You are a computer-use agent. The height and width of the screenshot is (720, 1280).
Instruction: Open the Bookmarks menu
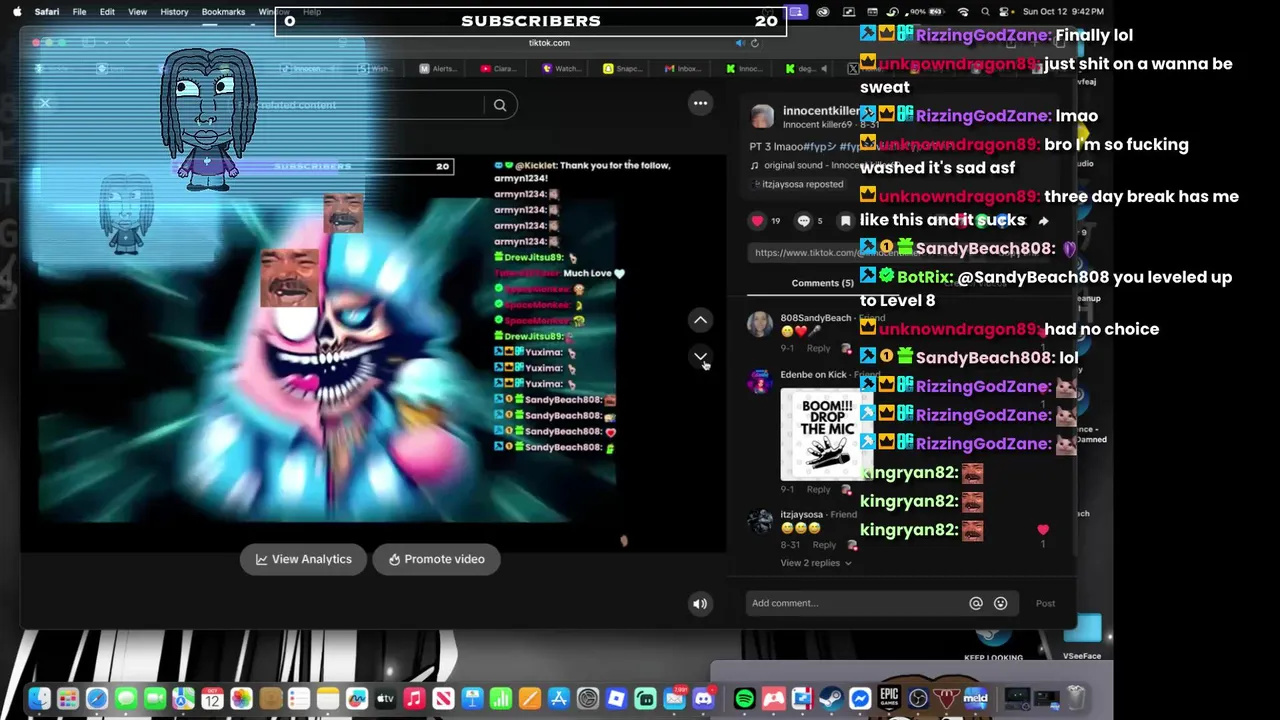coord(223,12)
